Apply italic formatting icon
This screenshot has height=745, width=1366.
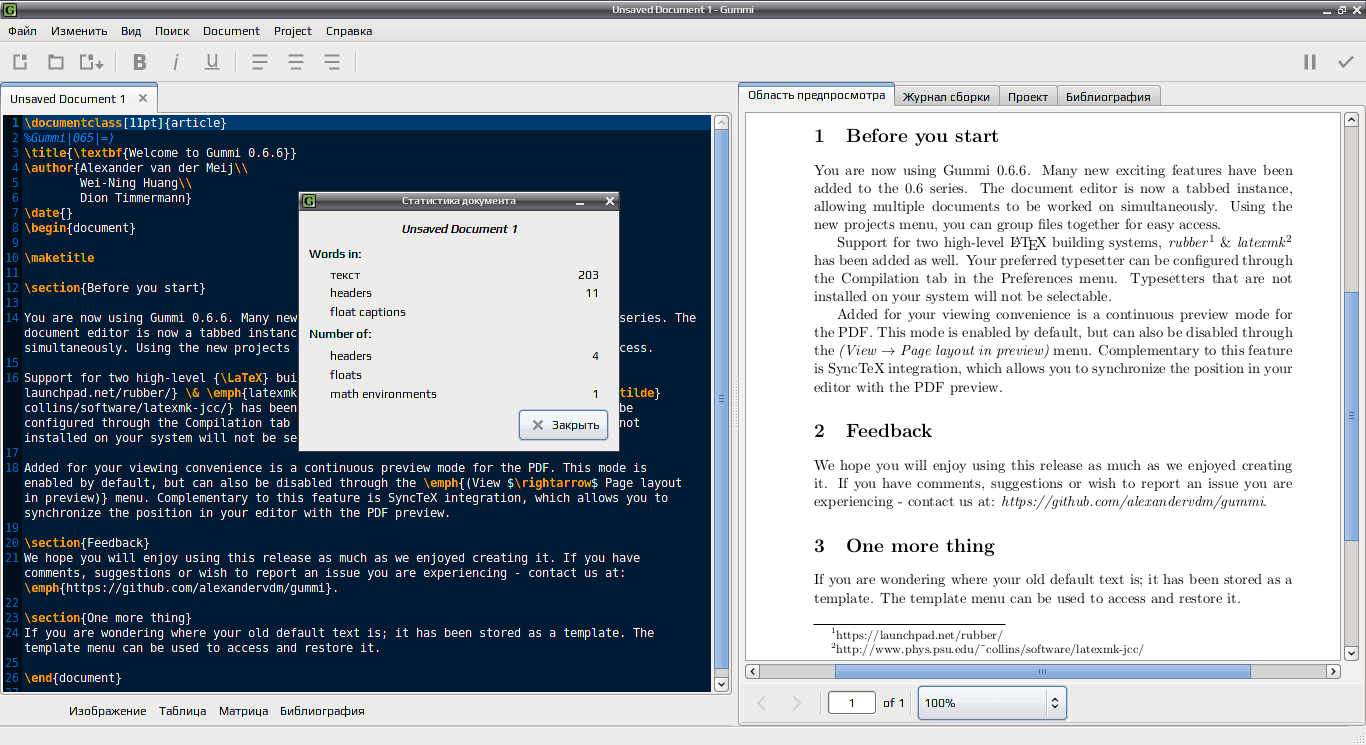pyautogui.click(x=176, y=62)
